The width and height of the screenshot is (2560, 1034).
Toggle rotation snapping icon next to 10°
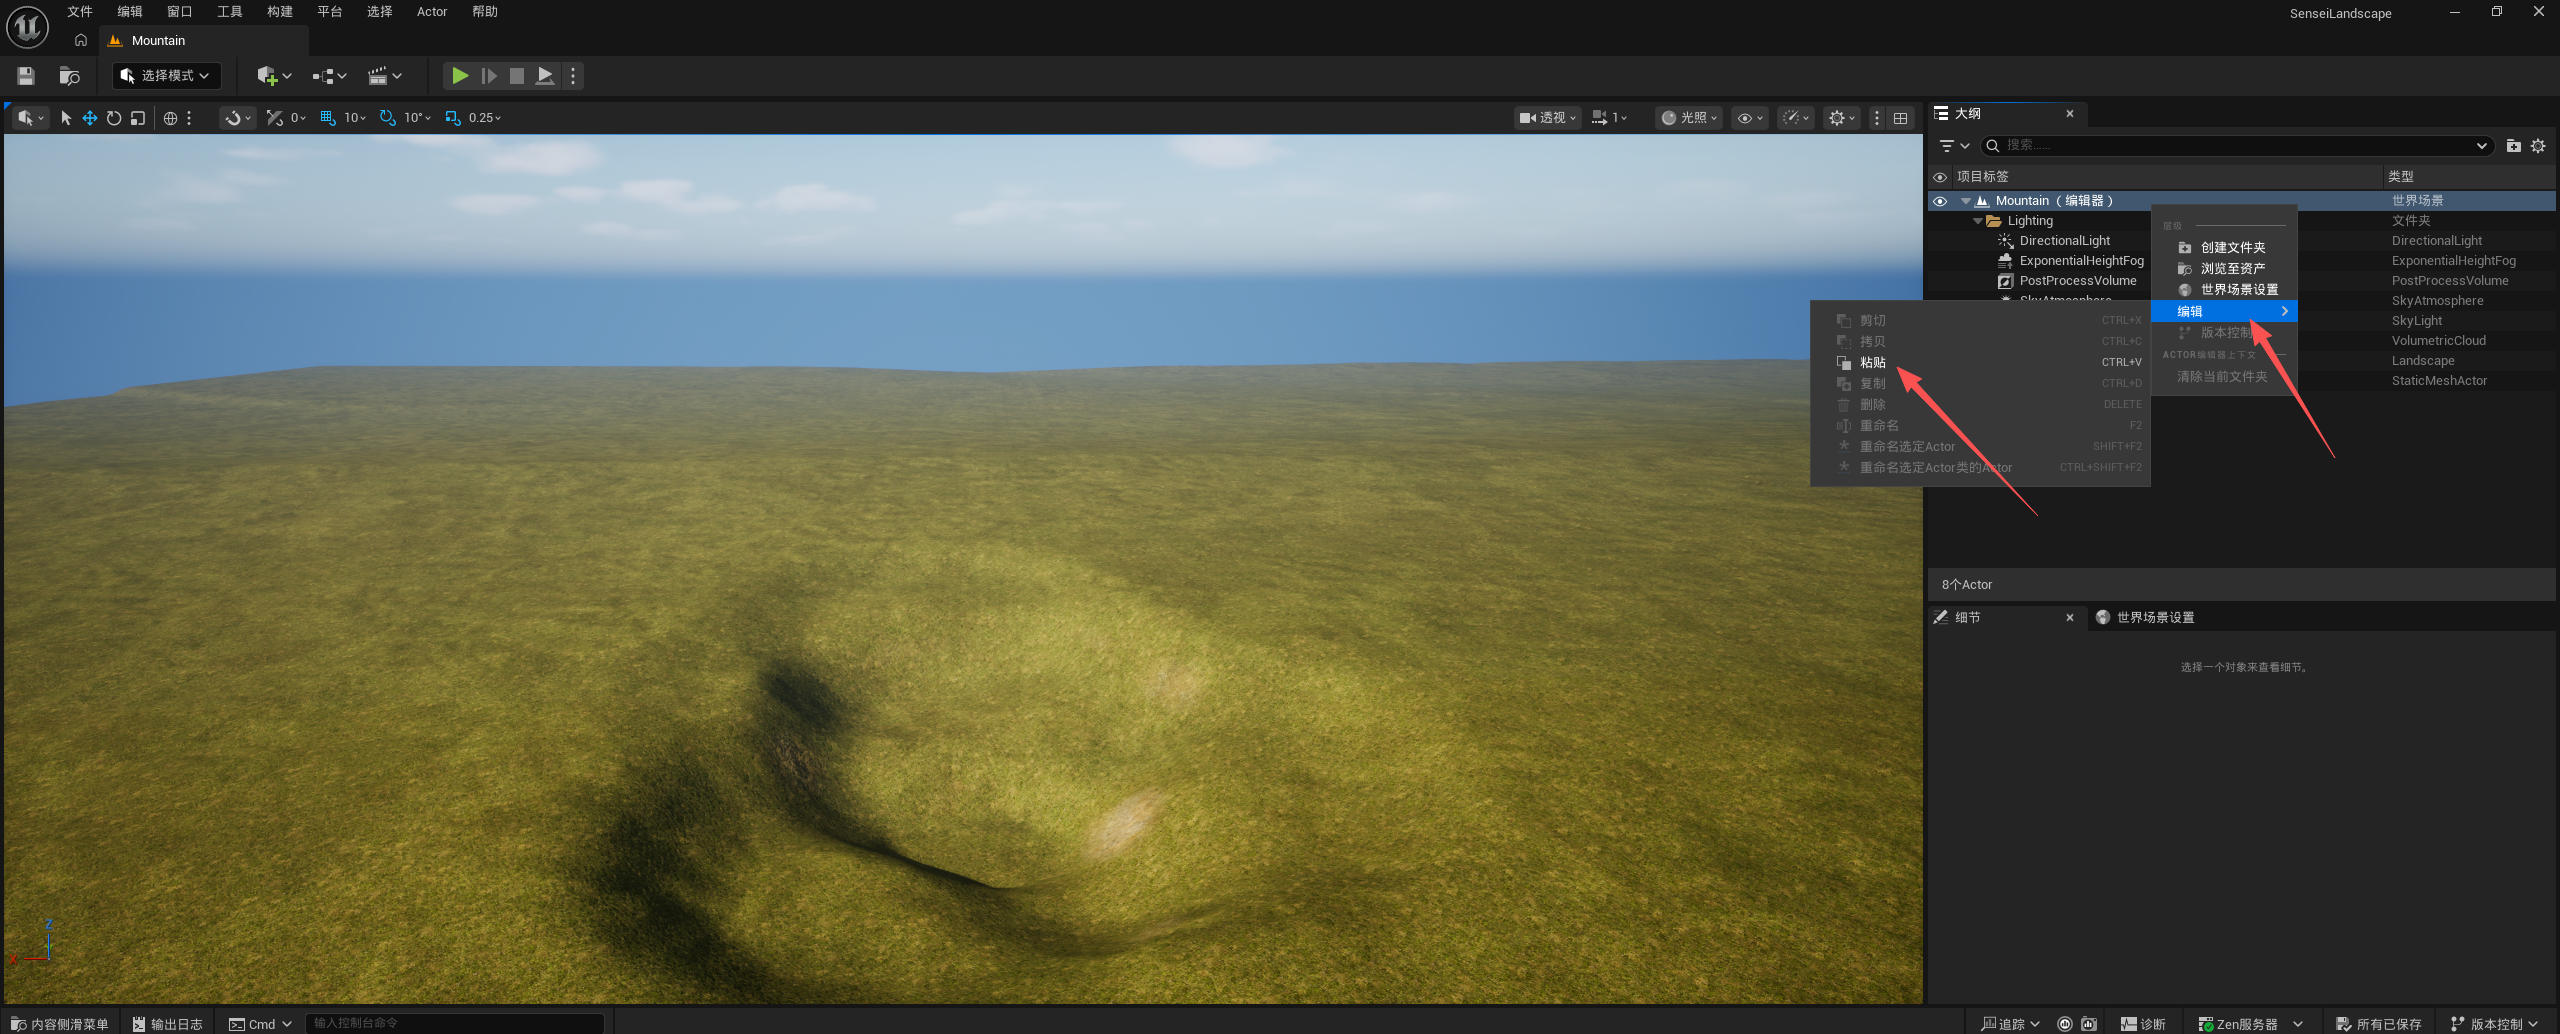coord(387,118)
